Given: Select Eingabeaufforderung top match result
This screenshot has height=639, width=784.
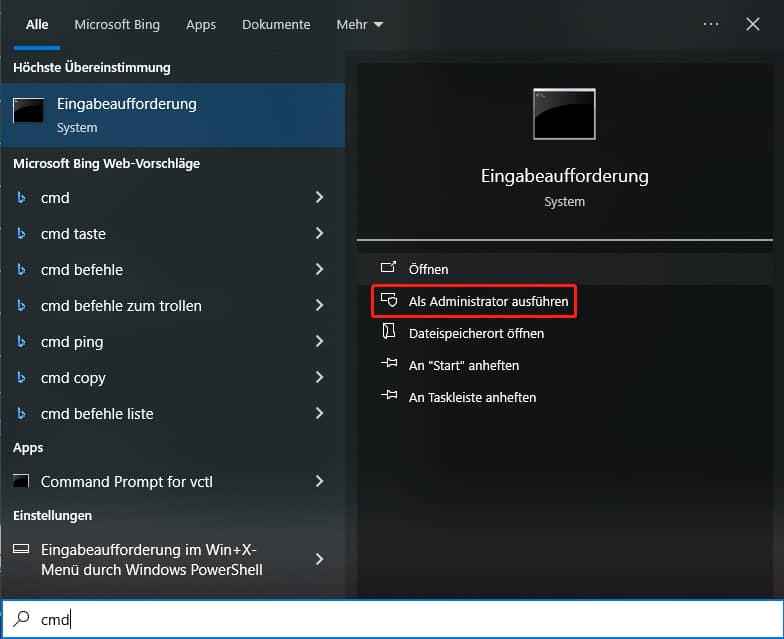Looking at the screenshot, I should coord(173,115).
